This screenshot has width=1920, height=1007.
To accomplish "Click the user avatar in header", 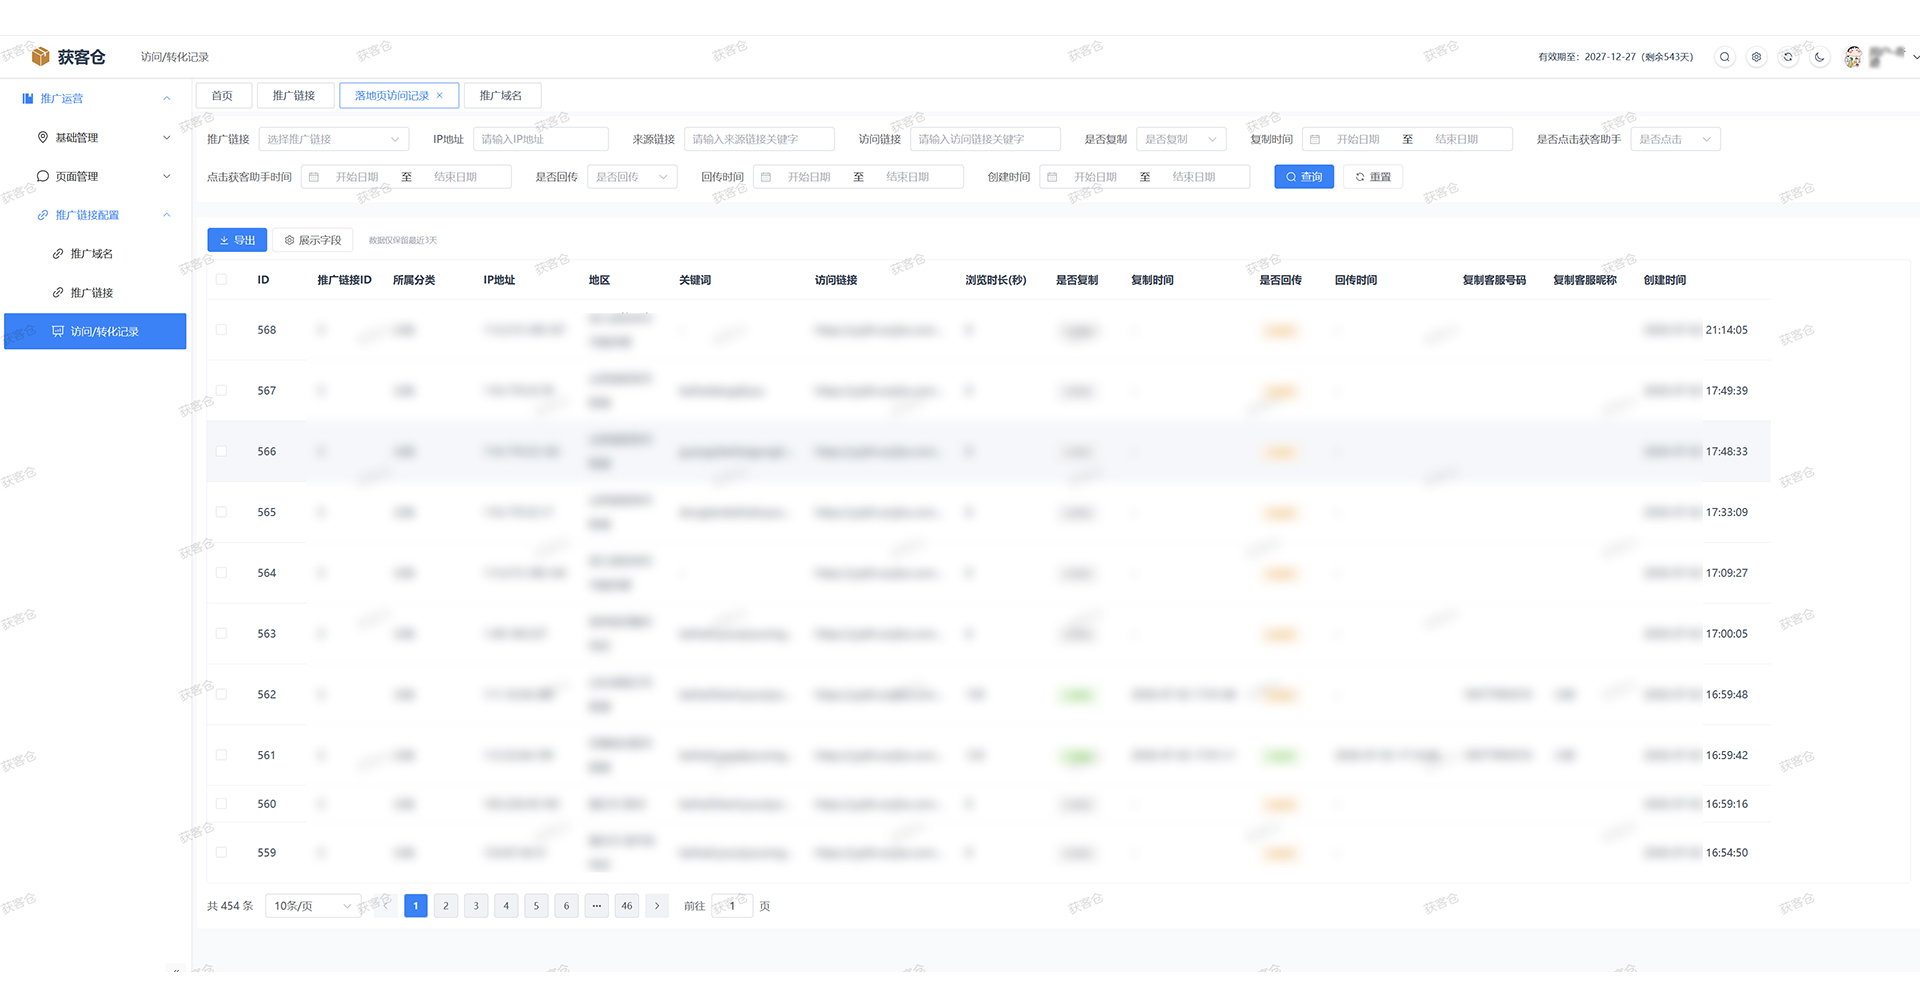I will (x=1853, y=57).
